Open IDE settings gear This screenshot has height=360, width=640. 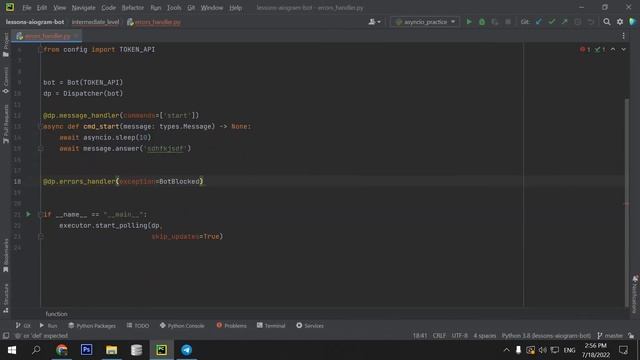(620, 22)
